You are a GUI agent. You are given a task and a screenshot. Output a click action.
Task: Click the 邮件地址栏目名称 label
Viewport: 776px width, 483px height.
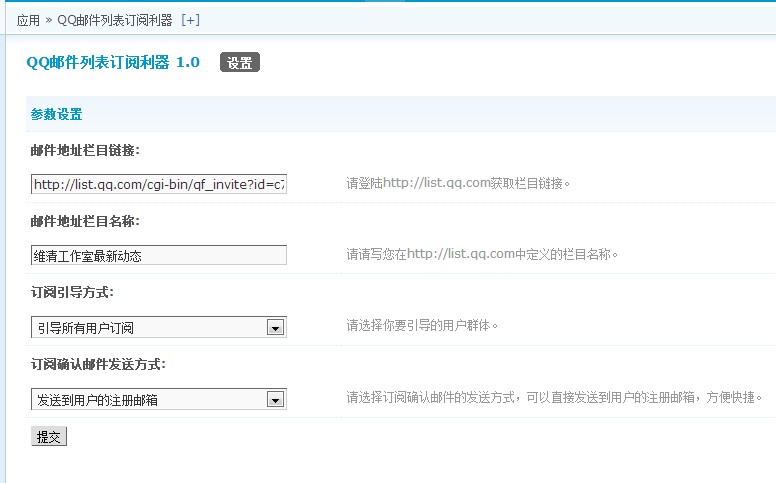tap(85, 221)
